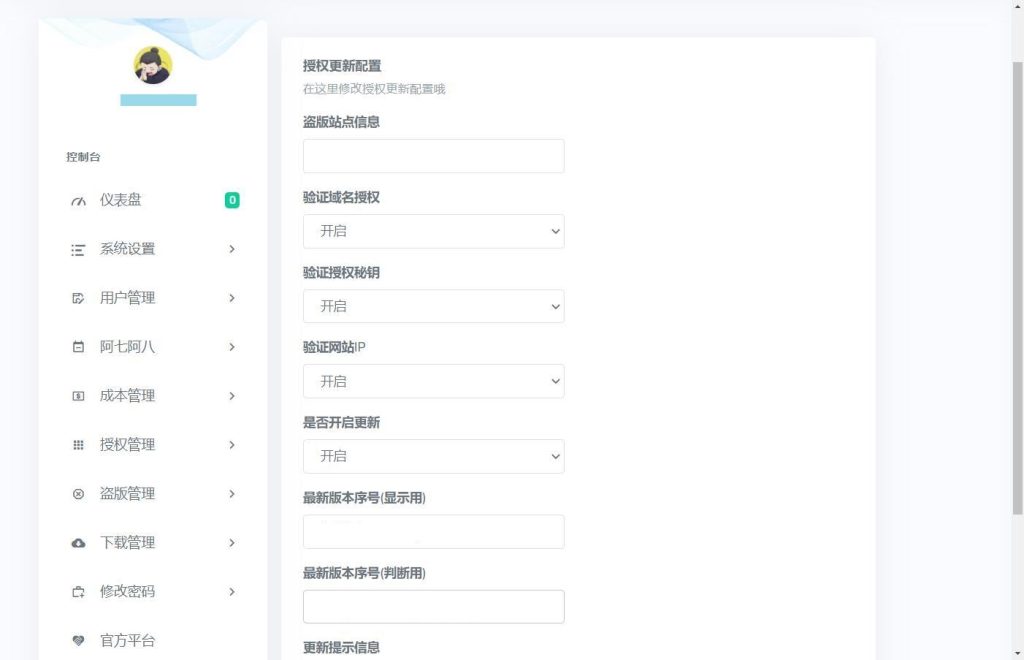Click the 盗版管理 blocked-circle icon
Viewport: 1024px width, 660px height.
click(x=79, y=494)
